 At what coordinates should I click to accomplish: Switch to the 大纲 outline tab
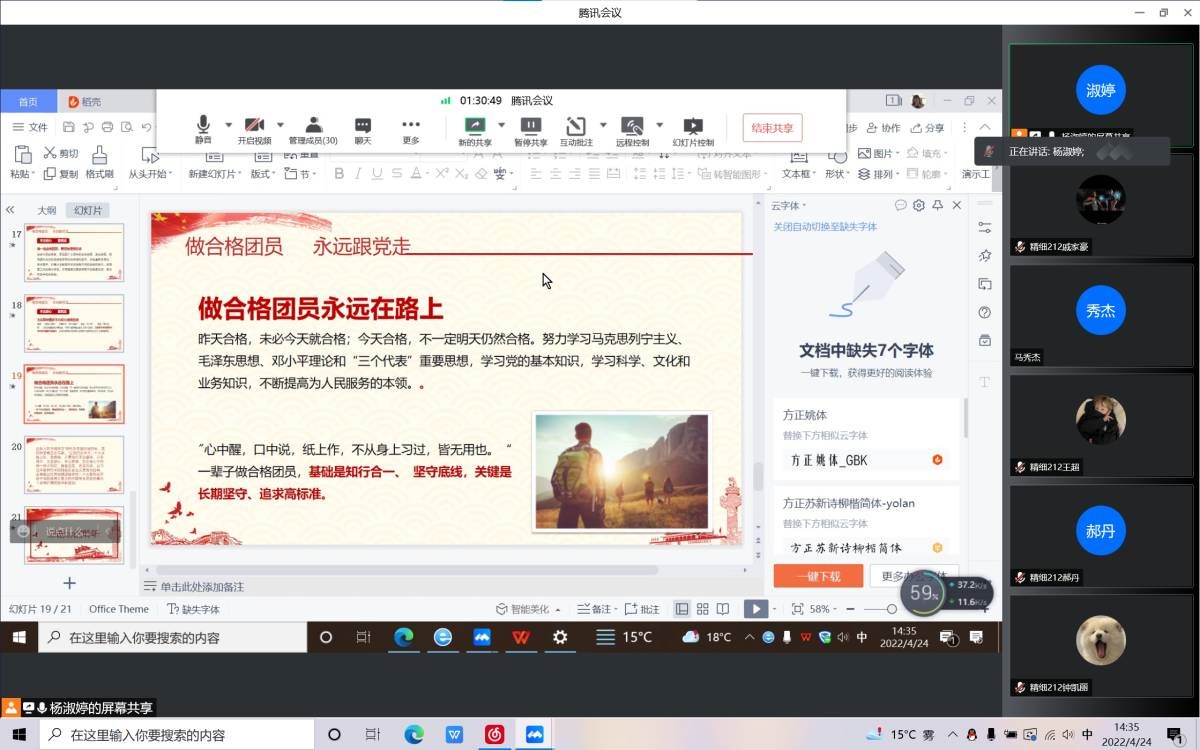[x=47, y=210]
